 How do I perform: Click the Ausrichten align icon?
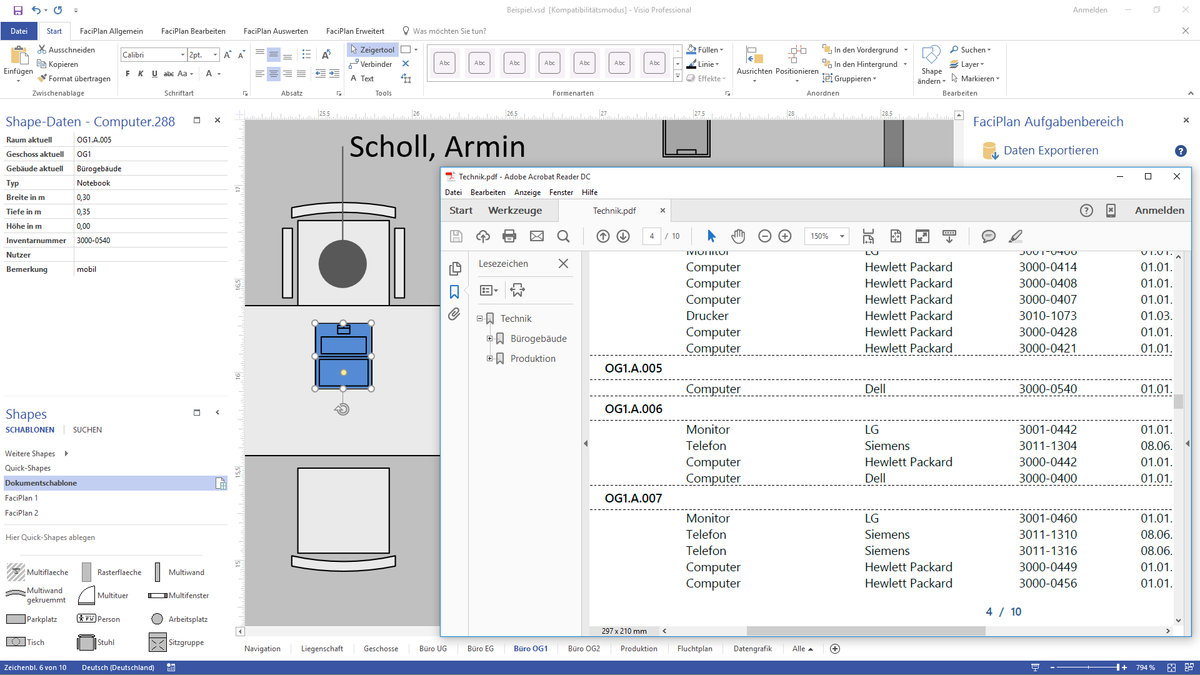(755, 62)
